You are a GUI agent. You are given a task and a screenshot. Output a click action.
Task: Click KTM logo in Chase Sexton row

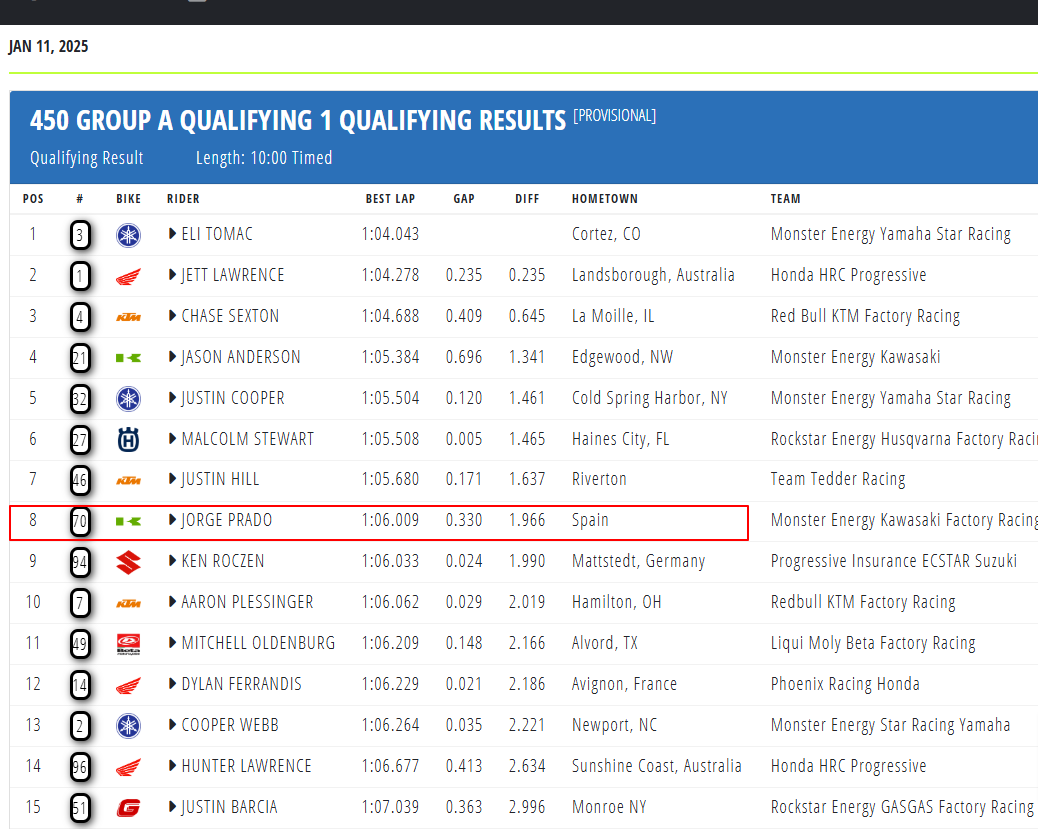128,318
